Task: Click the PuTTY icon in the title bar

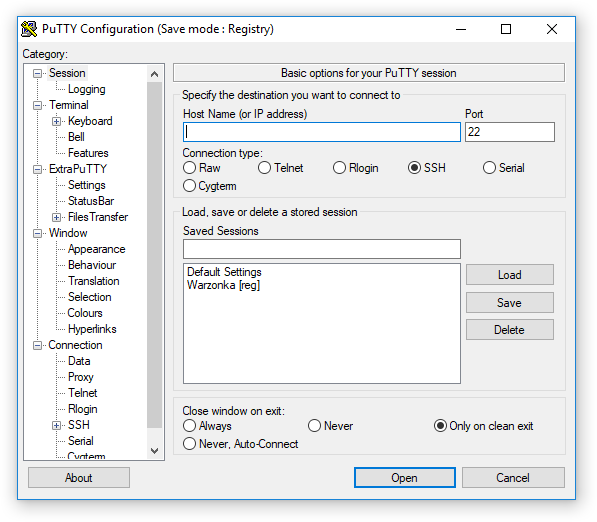Action: [29, 29]
